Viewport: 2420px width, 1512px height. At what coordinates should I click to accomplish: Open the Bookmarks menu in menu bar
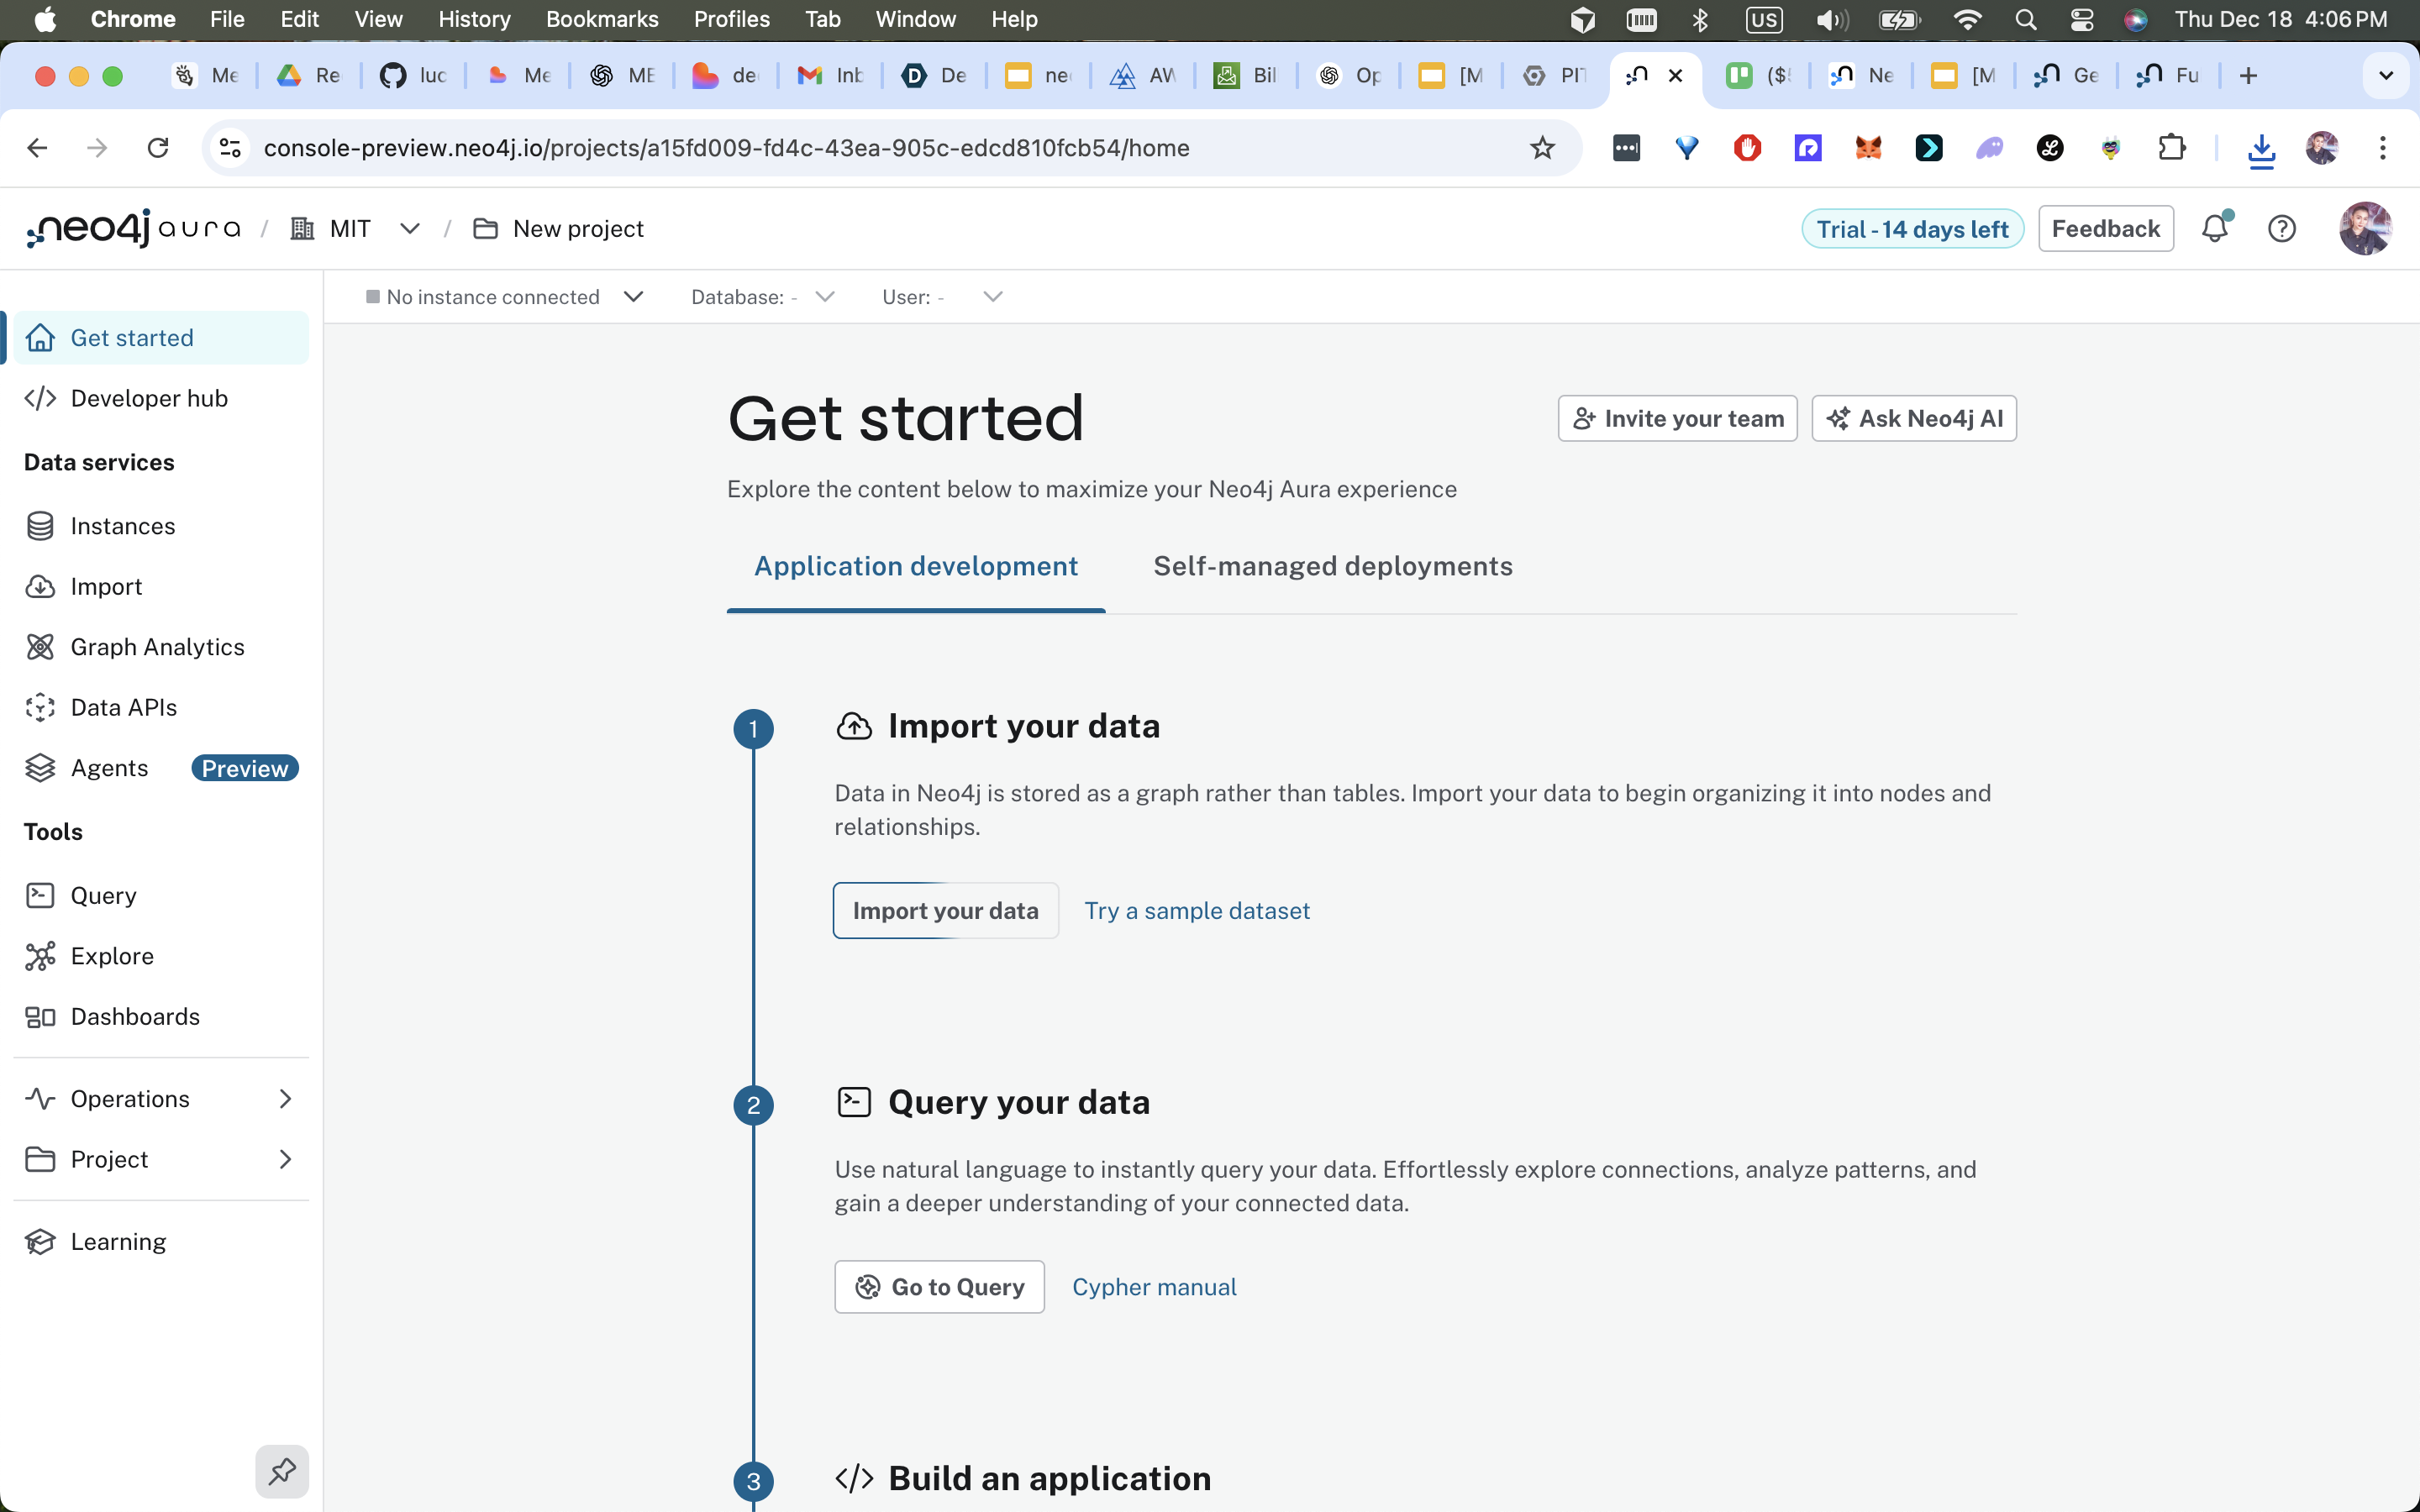(601, 19)
